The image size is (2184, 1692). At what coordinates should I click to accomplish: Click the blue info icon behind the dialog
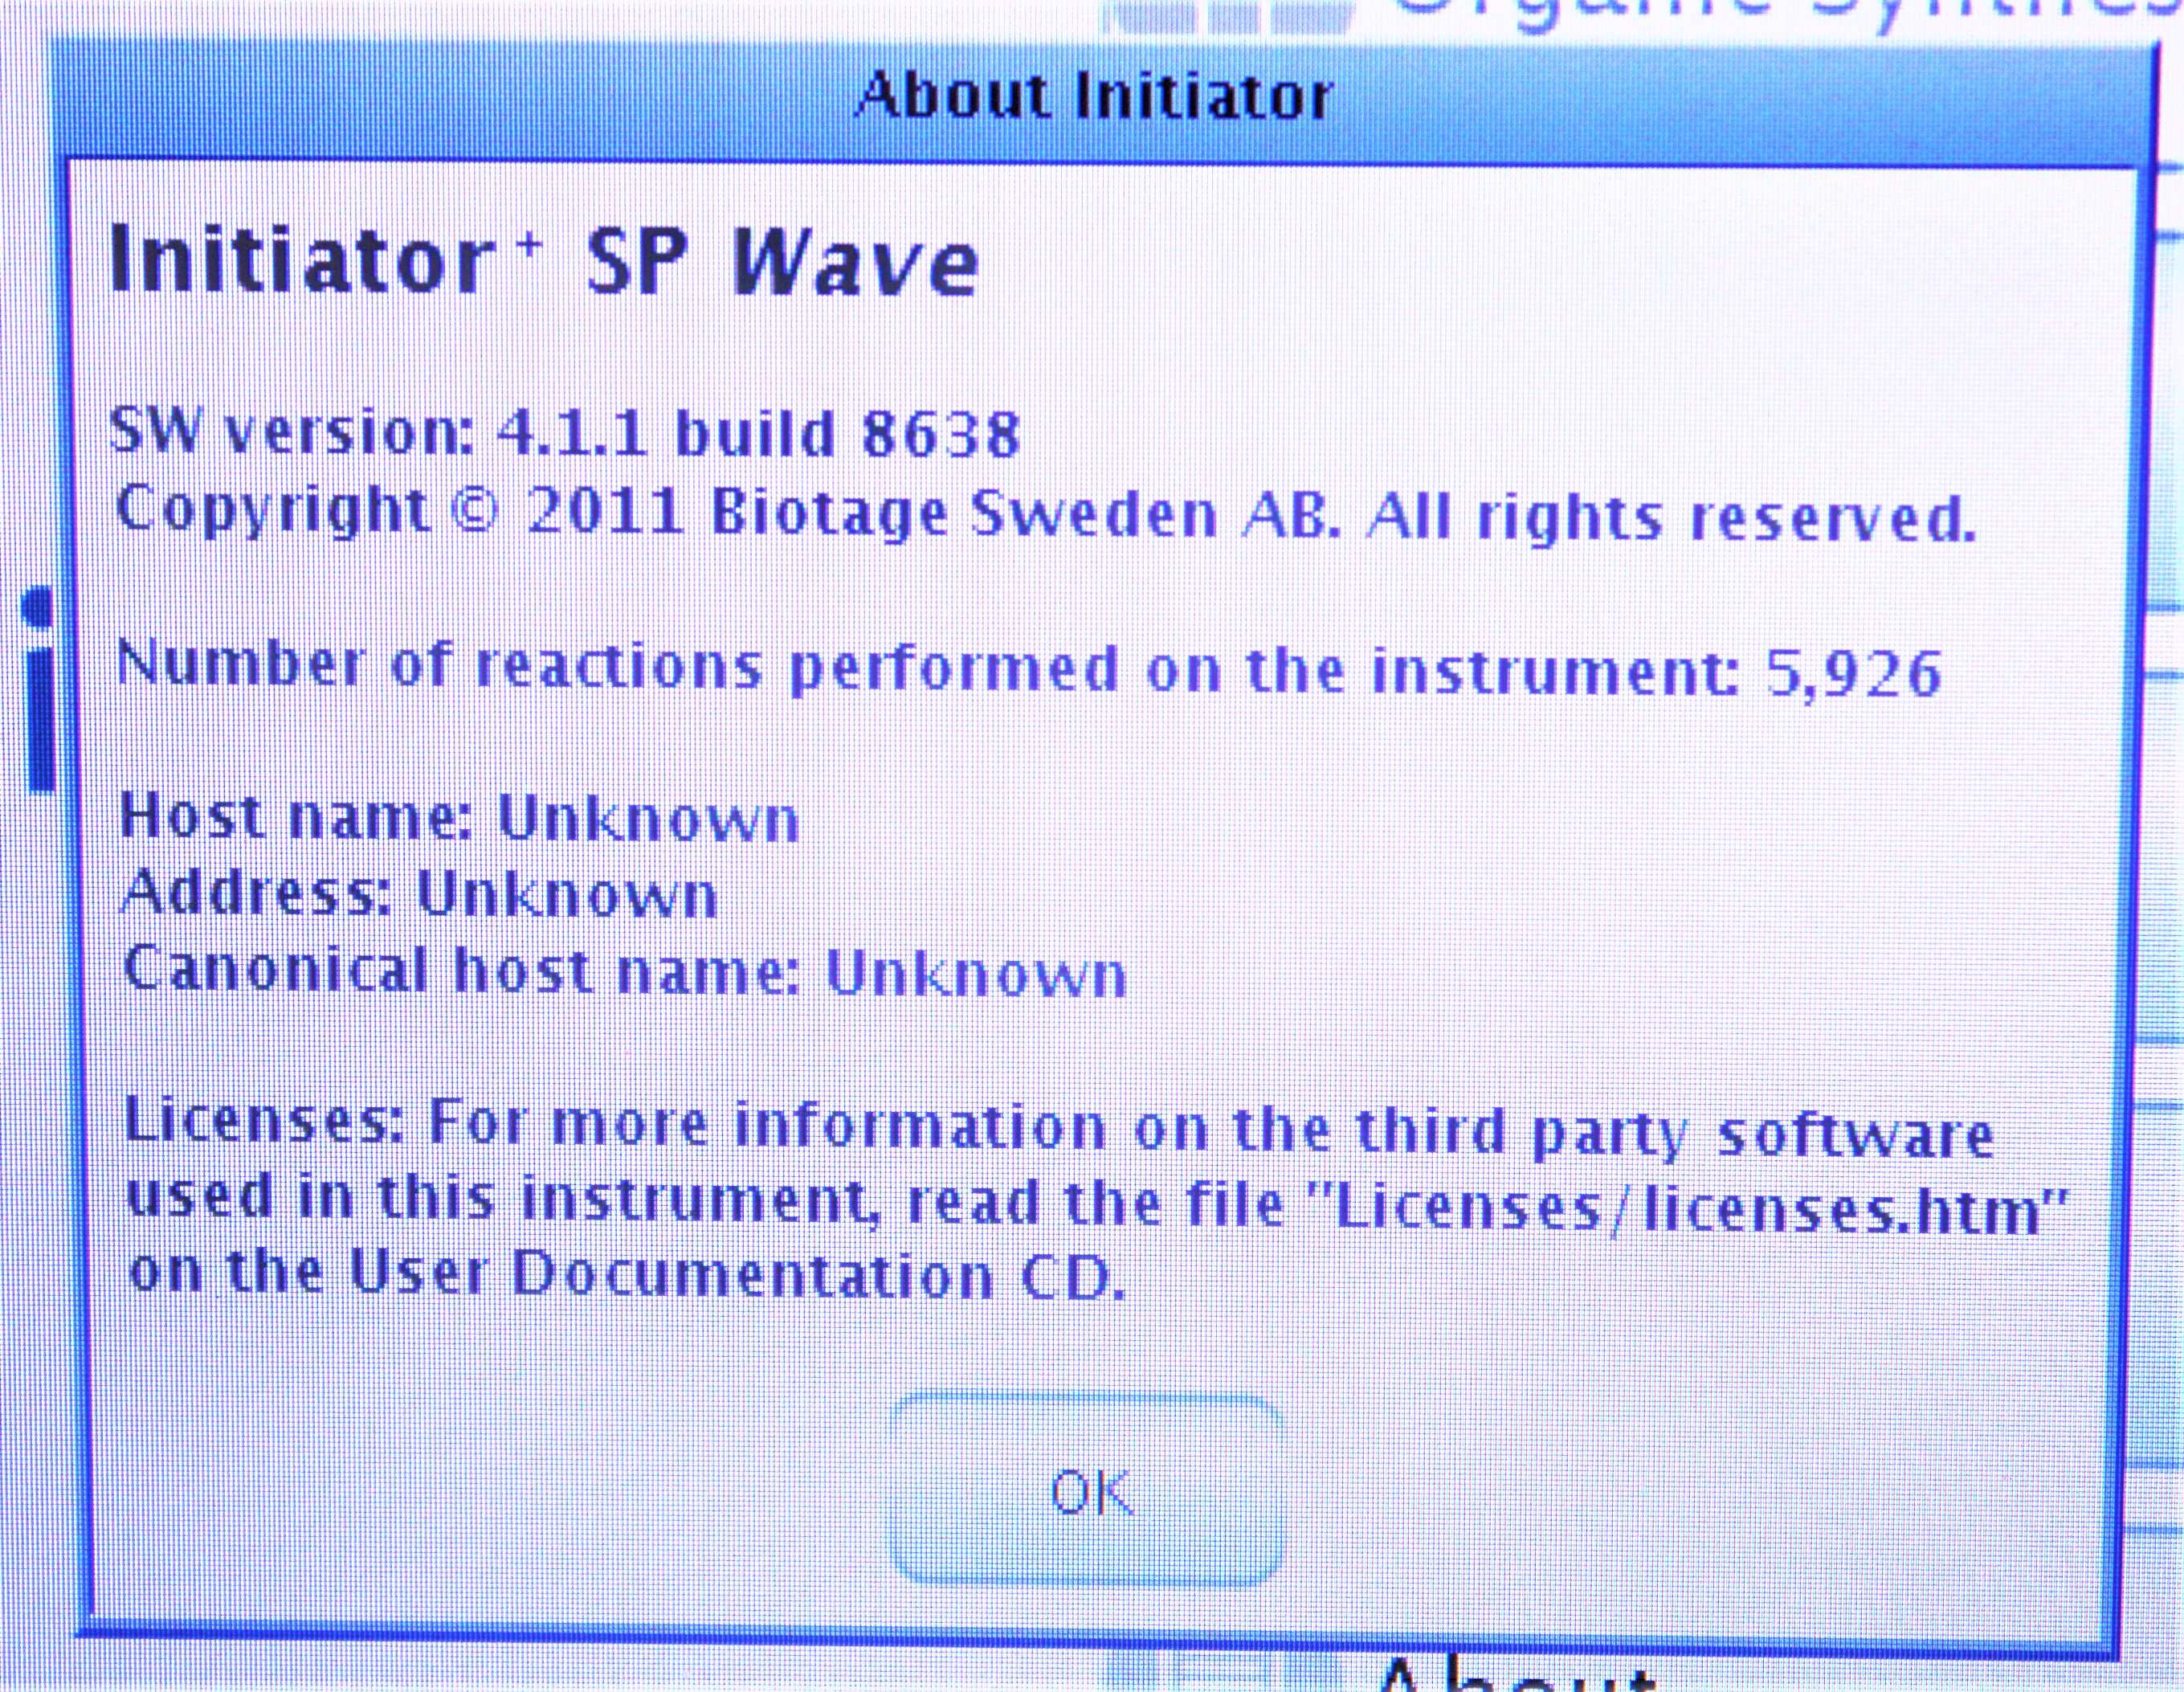point(38,690)
